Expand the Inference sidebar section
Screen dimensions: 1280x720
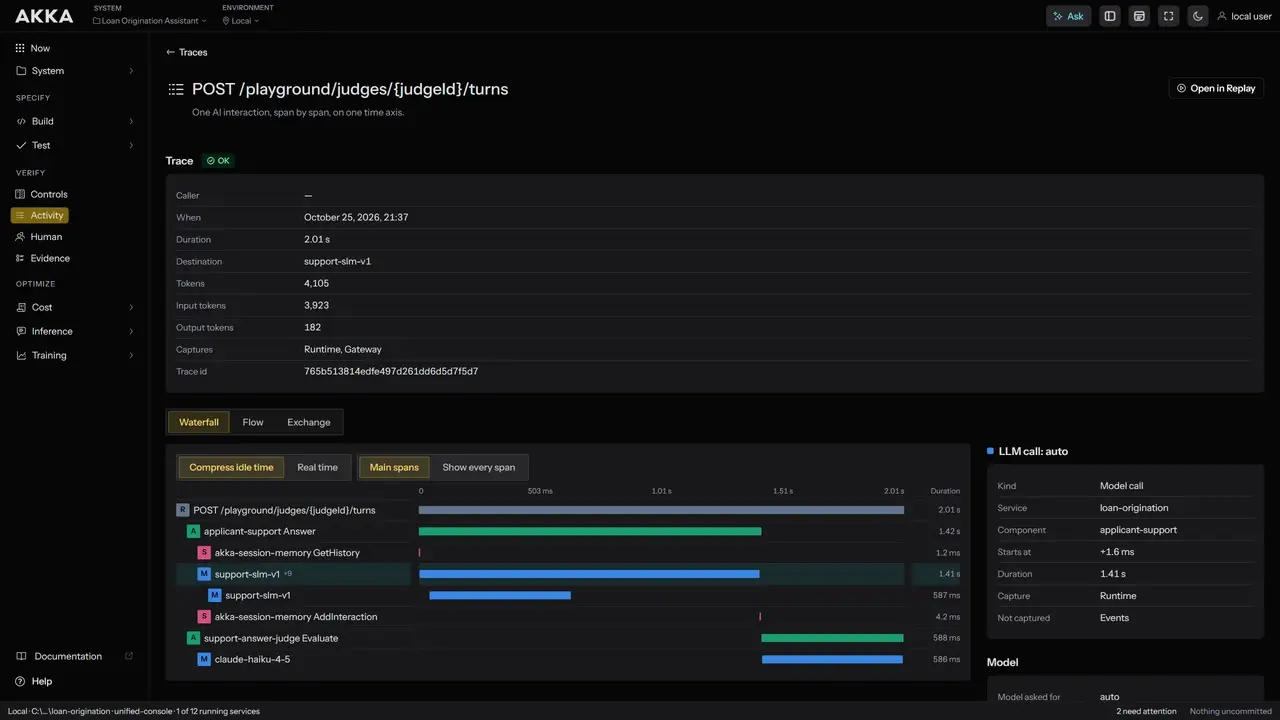pos(75,331)
